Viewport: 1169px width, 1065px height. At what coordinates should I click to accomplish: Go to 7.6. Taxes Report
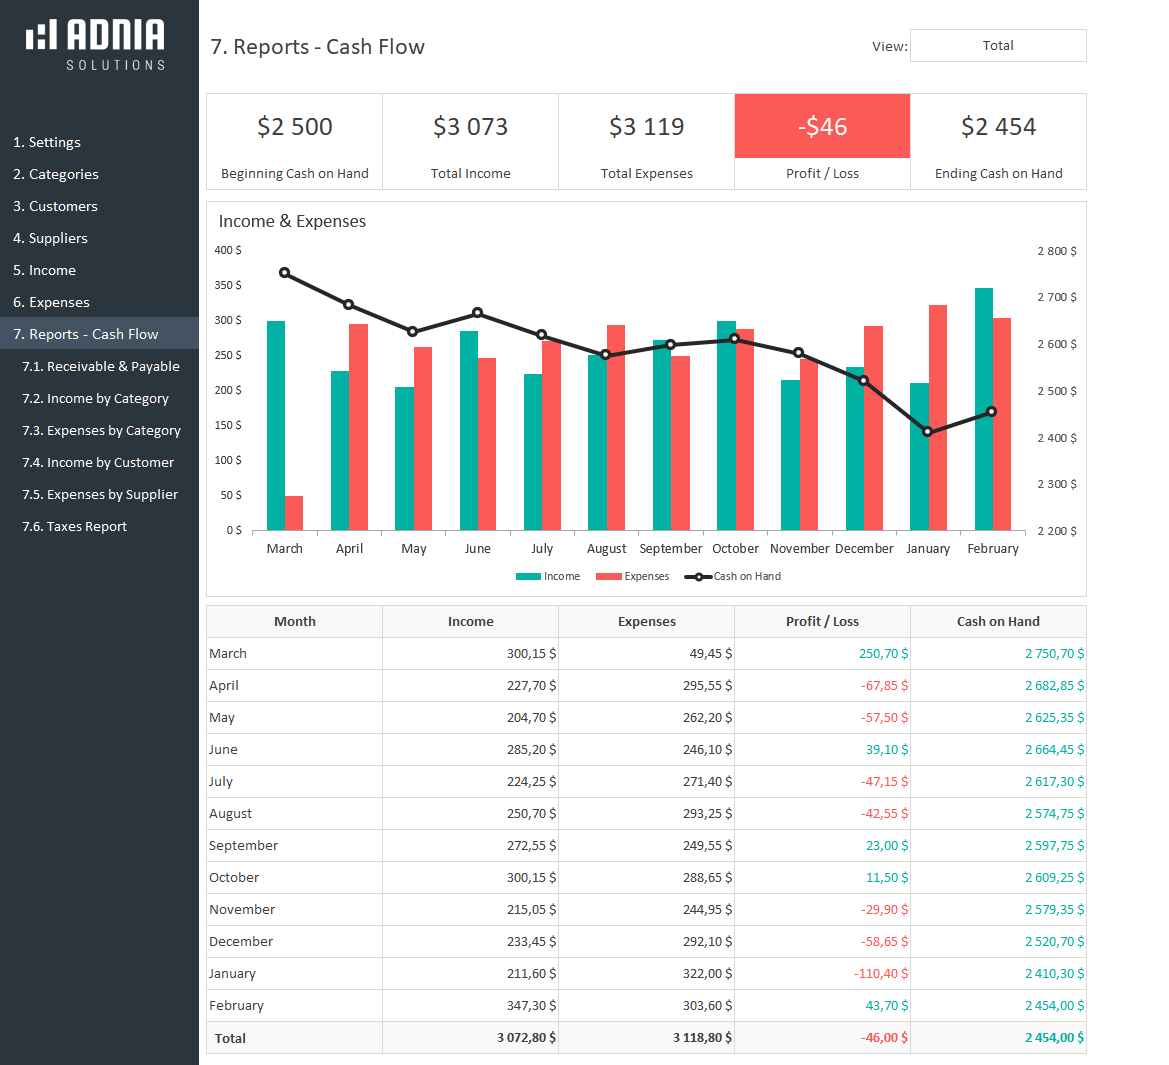[x=75, y=526]
